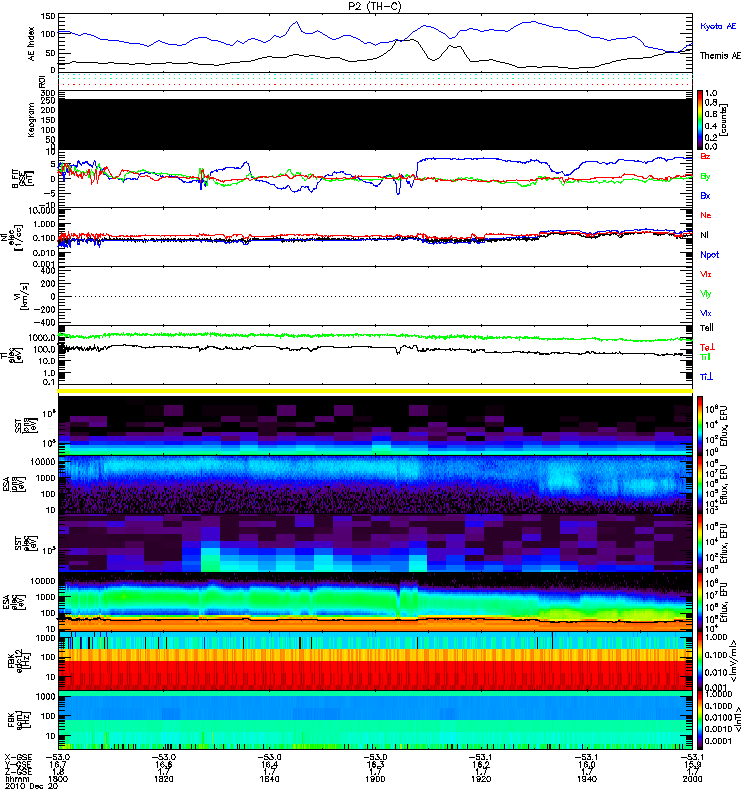This screenshot has height=800, width=750.
Task: Click the FBK scm1 nT color bar
Action: coord(700,720)
